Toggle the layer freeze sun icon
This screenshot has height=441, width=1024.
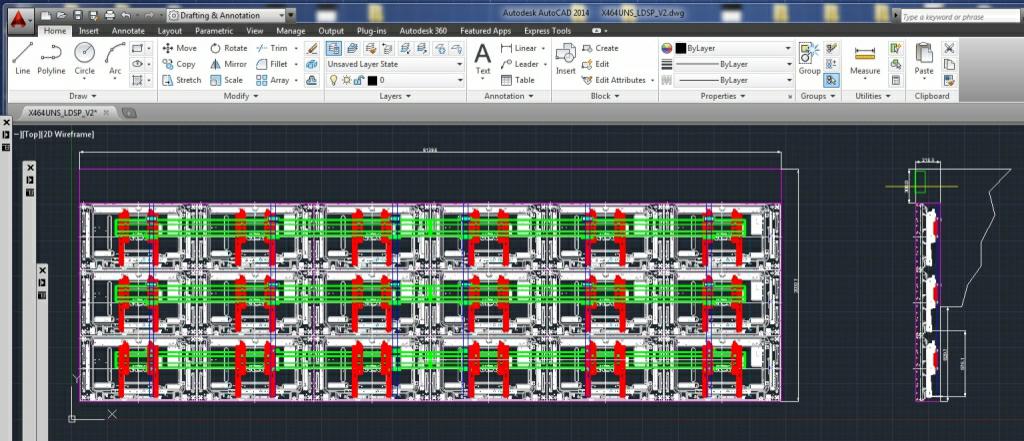[x=346, y=80]
